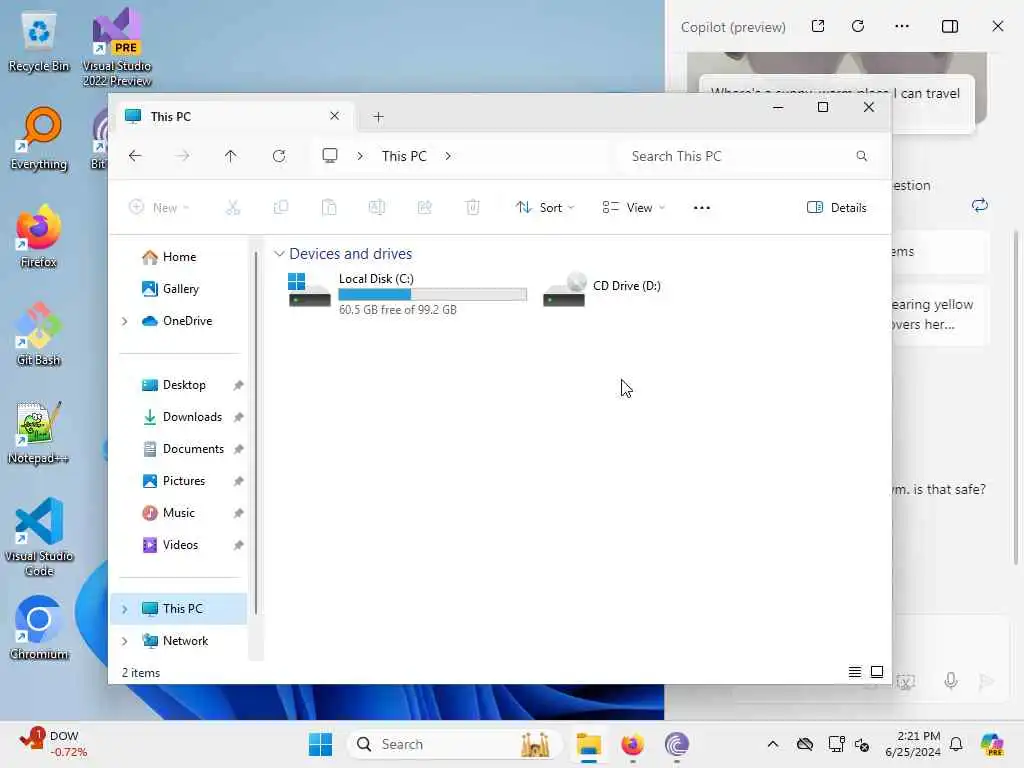Open clock and date on taskbar
This screenshot has height=768, width=1024.
point(913,744)
